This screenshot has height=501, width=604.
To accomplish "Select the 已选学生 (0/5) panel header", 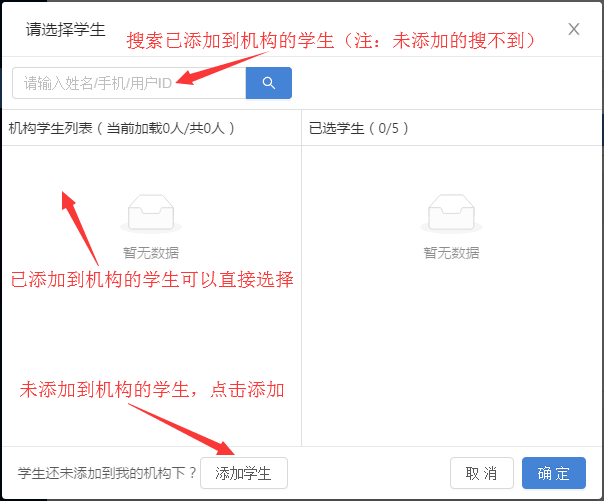I will [x=359, y=128].
